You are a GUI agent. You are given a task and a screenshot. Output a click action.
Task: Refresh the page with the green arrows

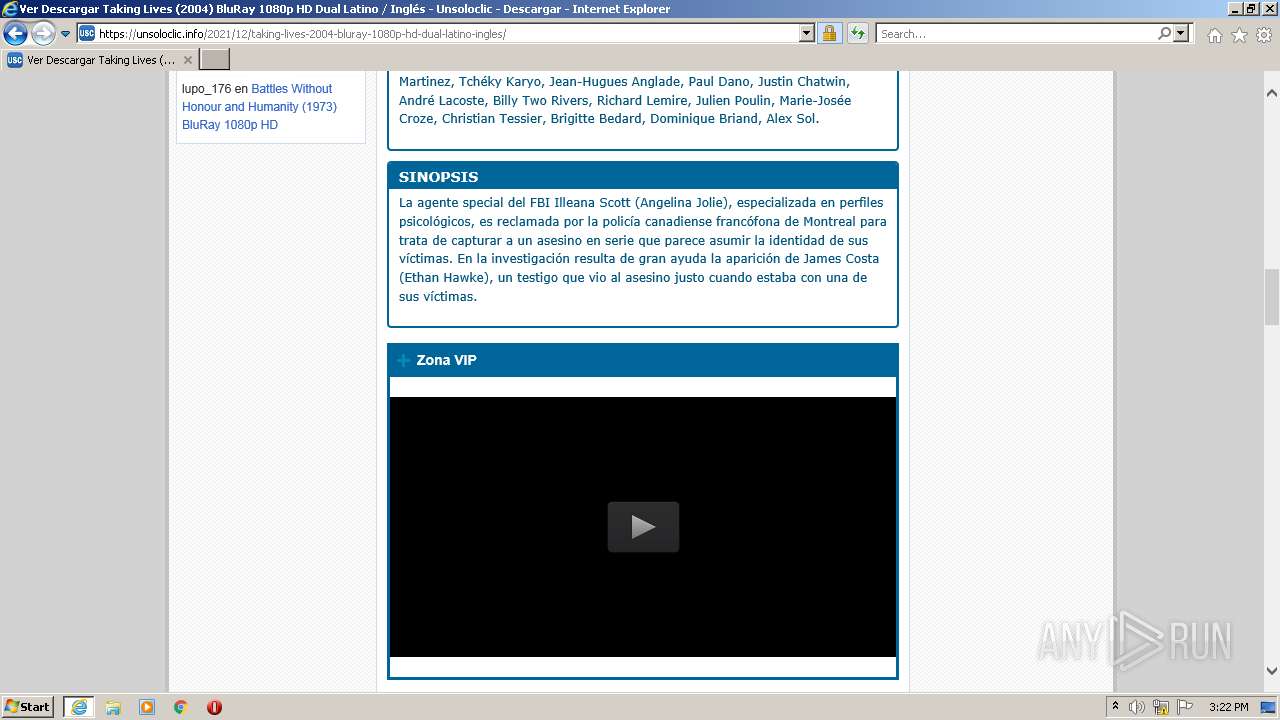coord(857,34)
